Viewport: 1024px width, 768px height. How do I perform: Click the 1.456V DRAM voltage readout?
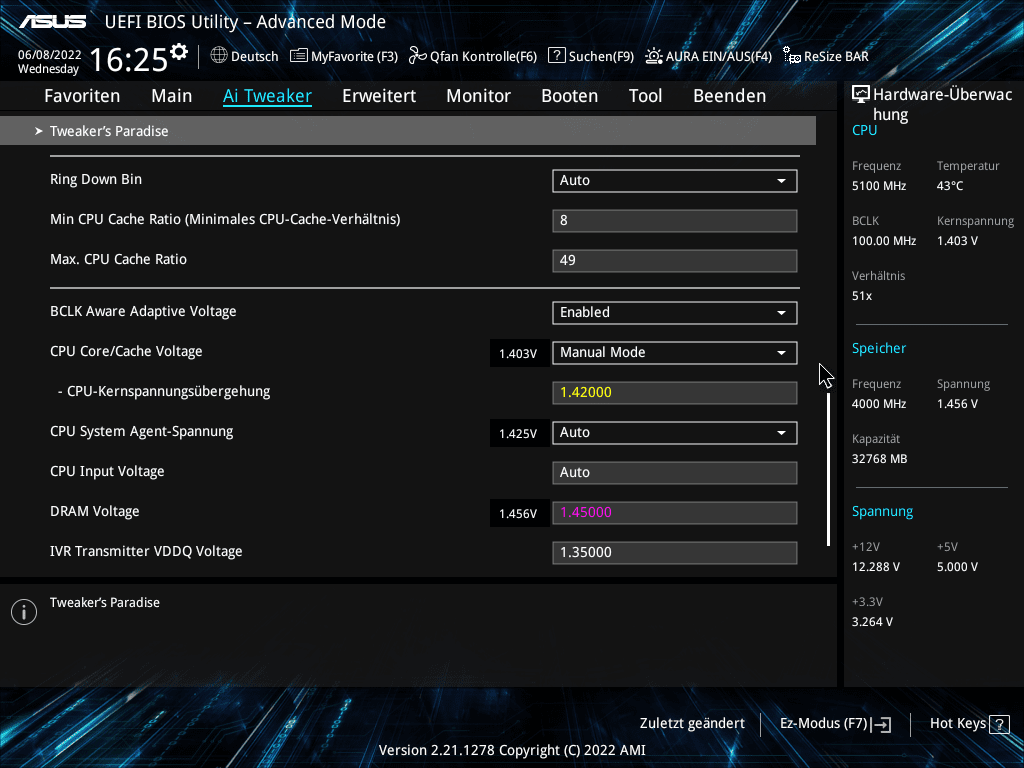(x=518, y=513)
